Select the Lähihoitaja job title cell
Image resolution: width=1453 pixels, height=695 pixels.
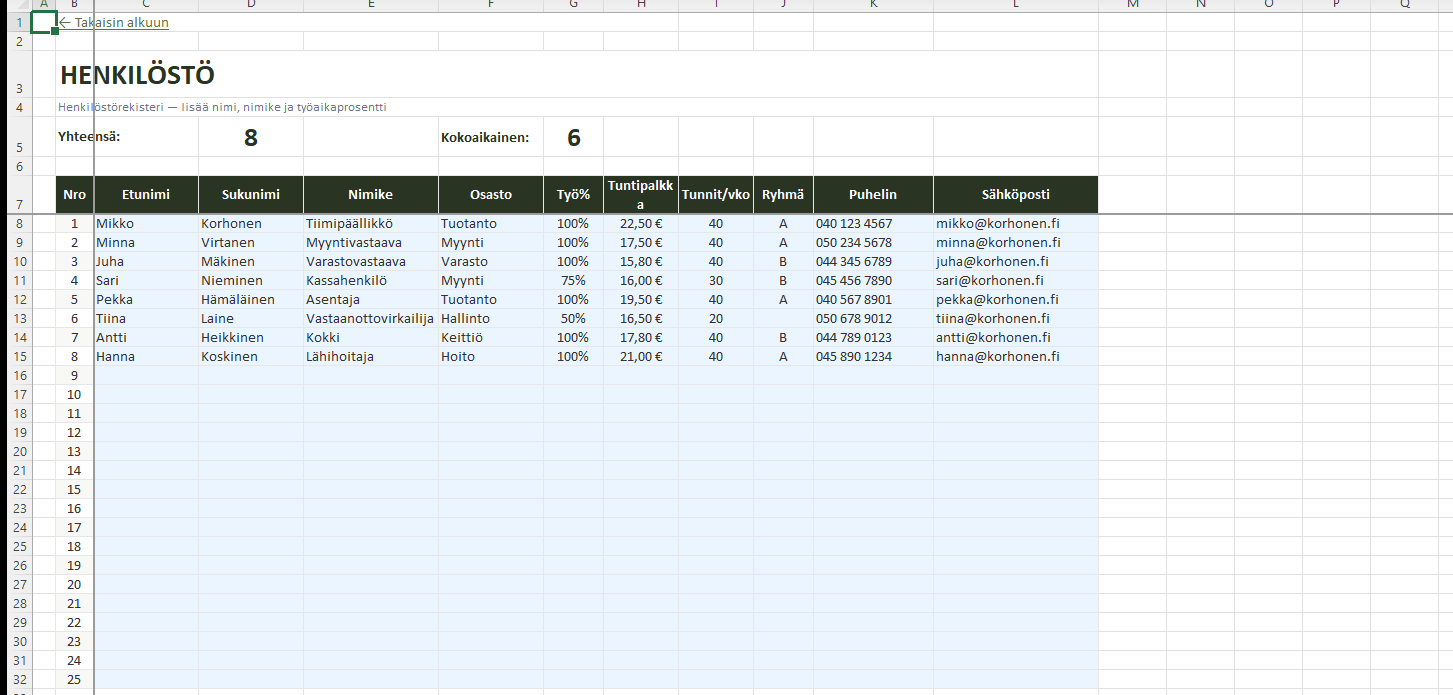coord(340,357)
